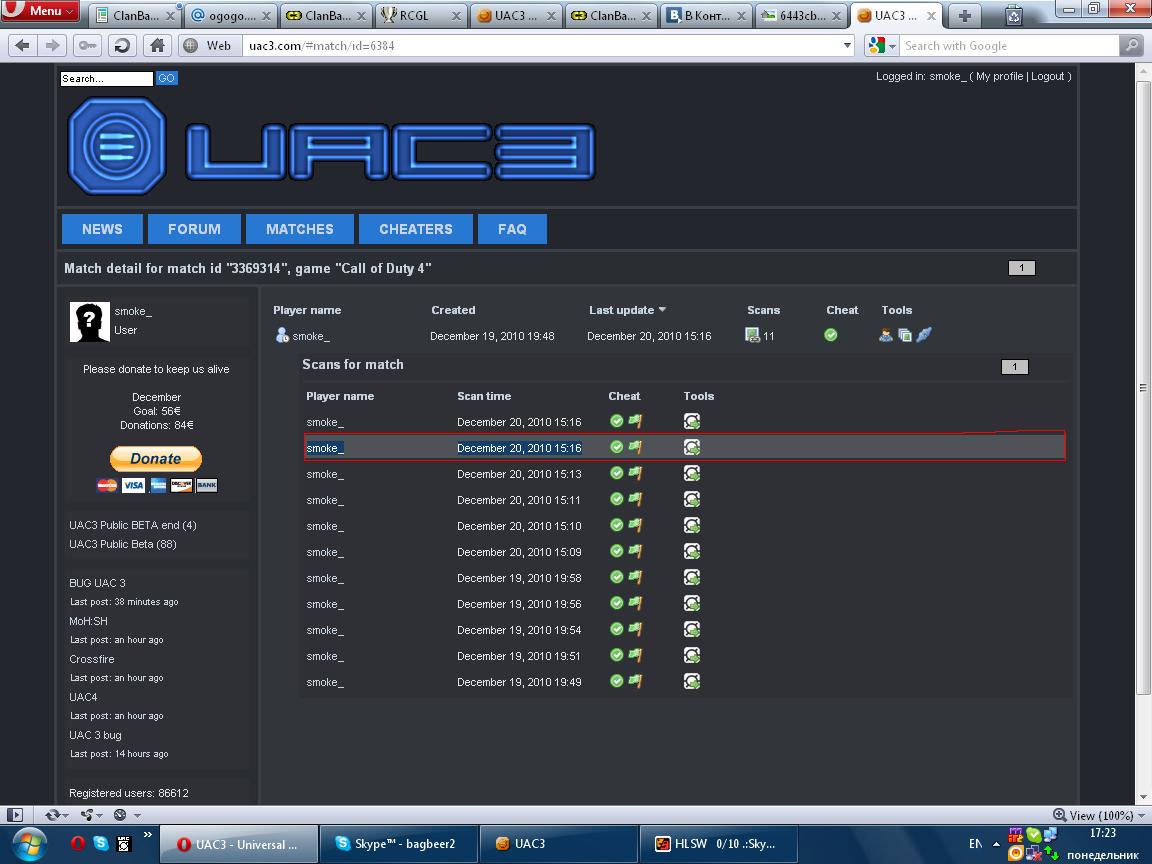Click the URL address bar
The image size is (1152, 864).
[x=544, y=46]
